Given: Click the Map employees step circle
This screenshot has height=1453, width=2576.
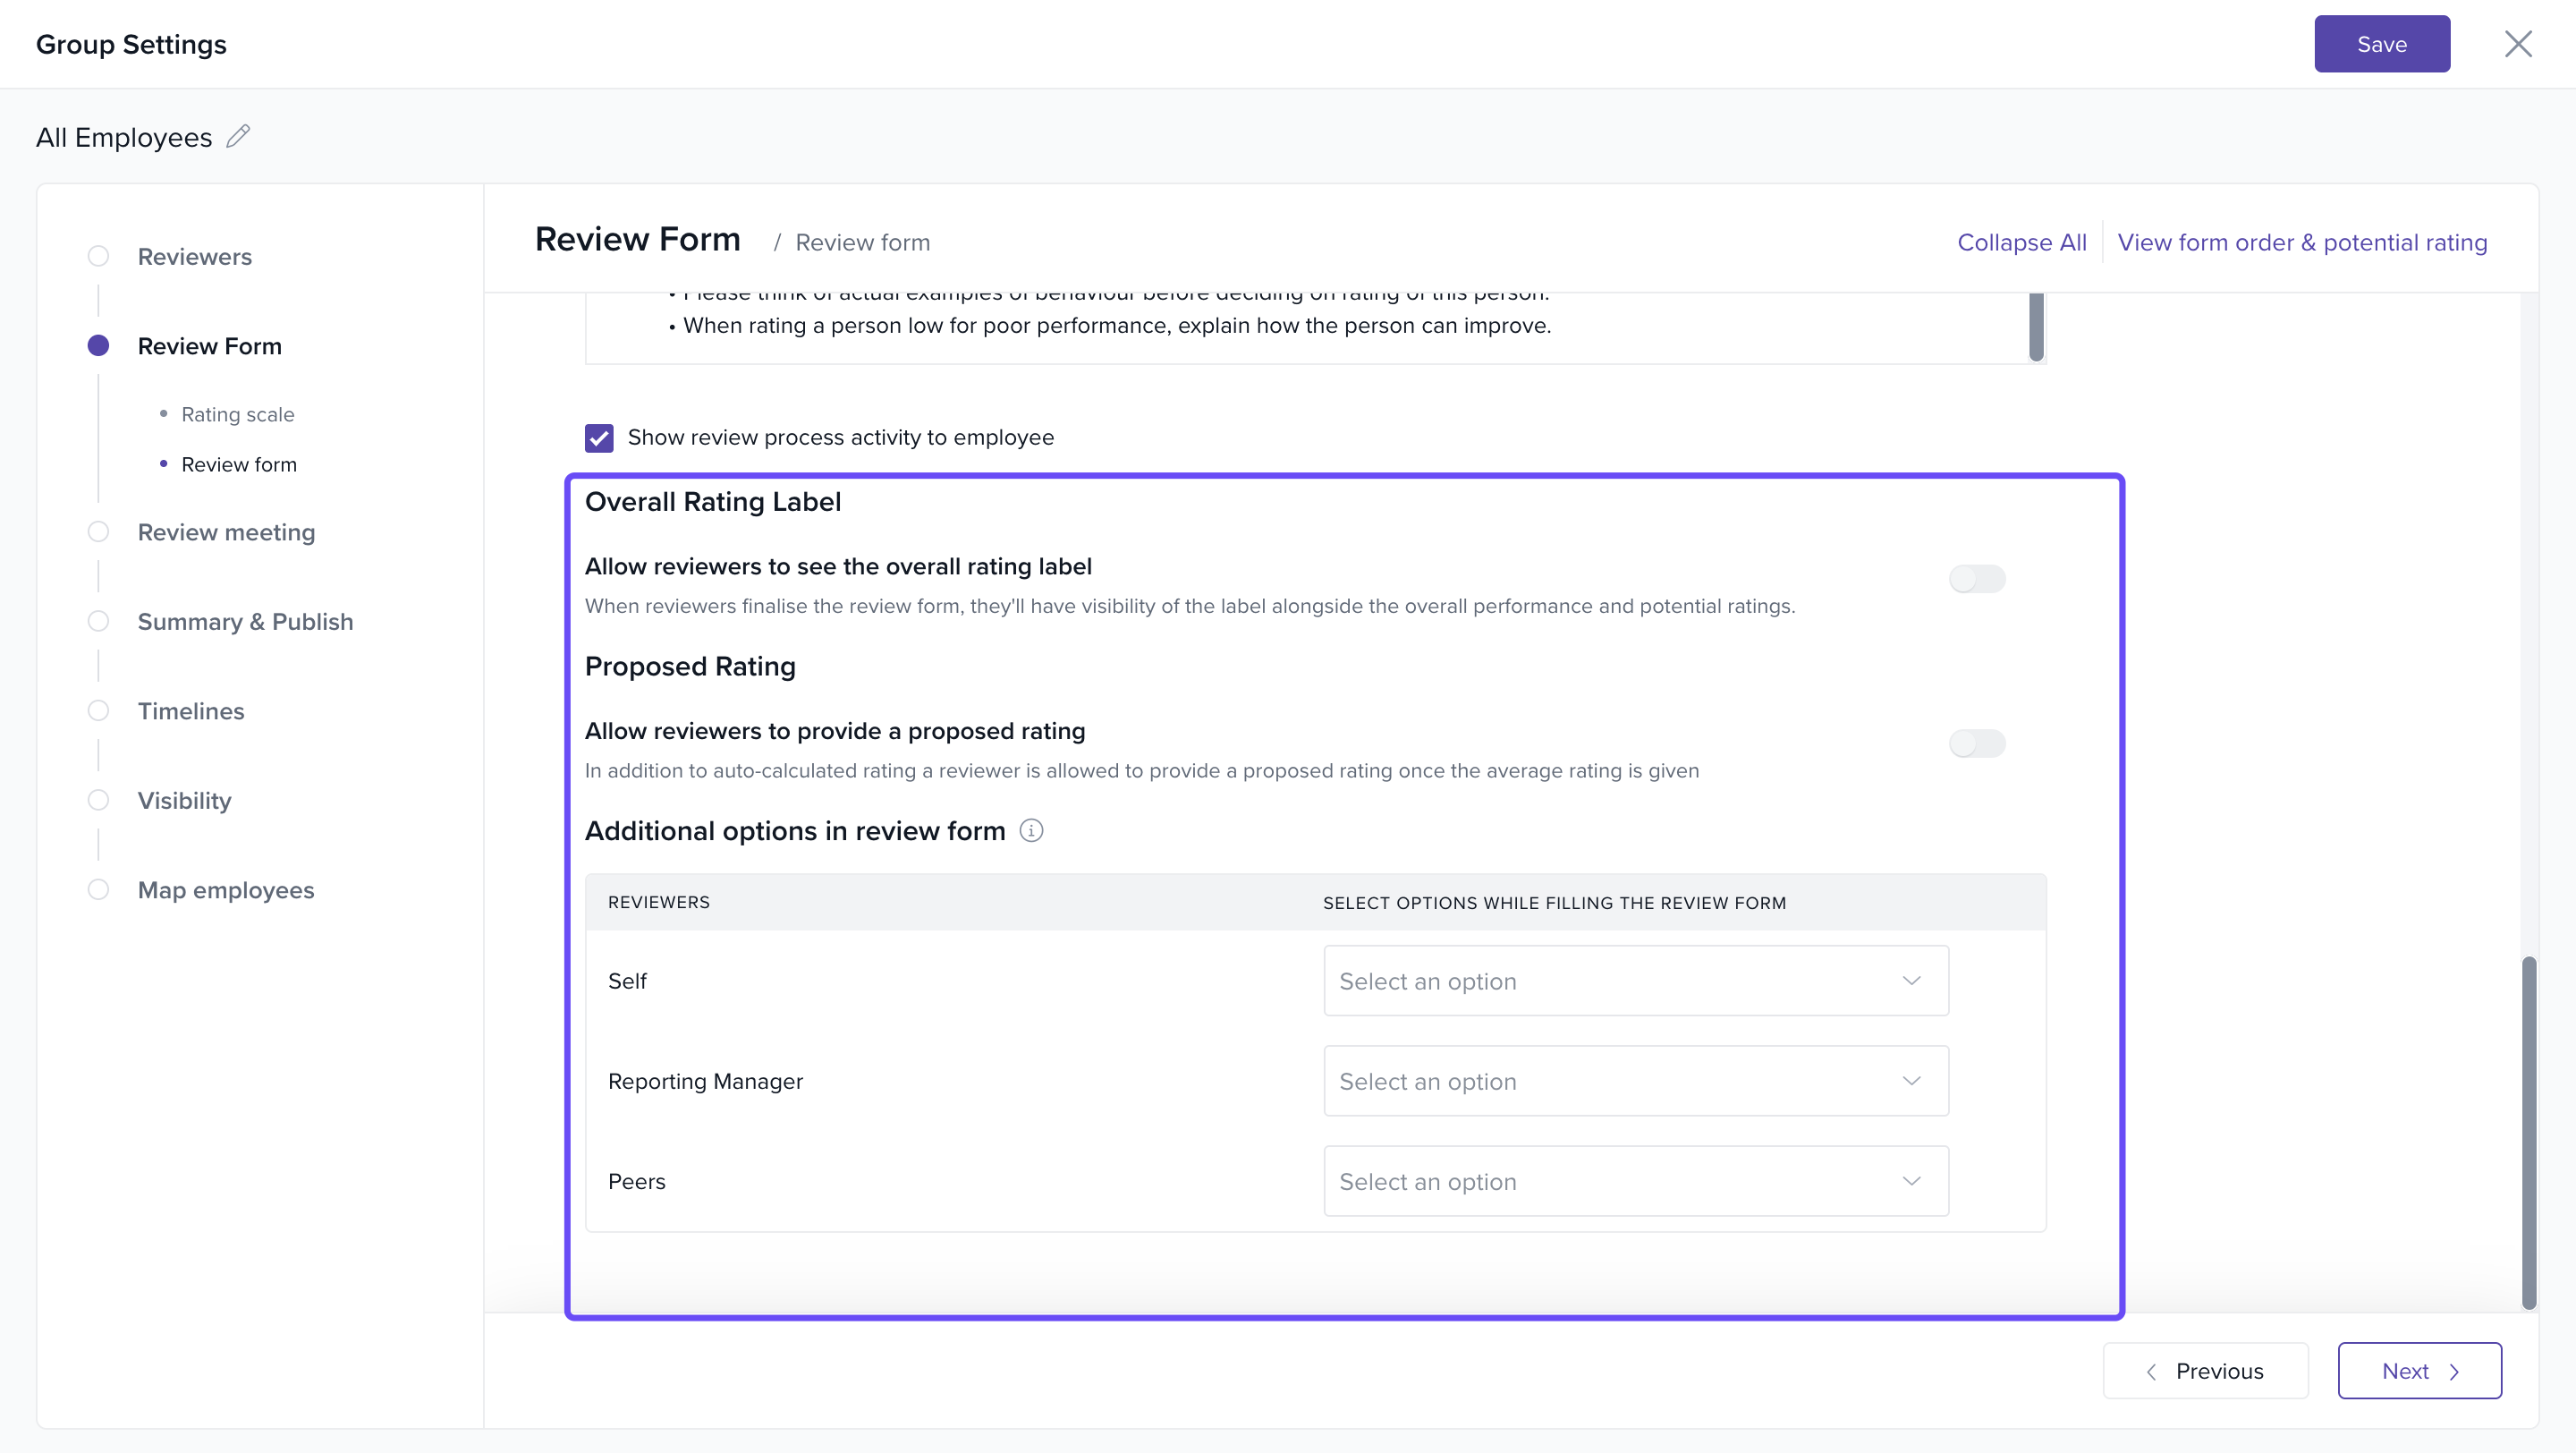Looking at the screenshot, I should [x=98, y=890].
